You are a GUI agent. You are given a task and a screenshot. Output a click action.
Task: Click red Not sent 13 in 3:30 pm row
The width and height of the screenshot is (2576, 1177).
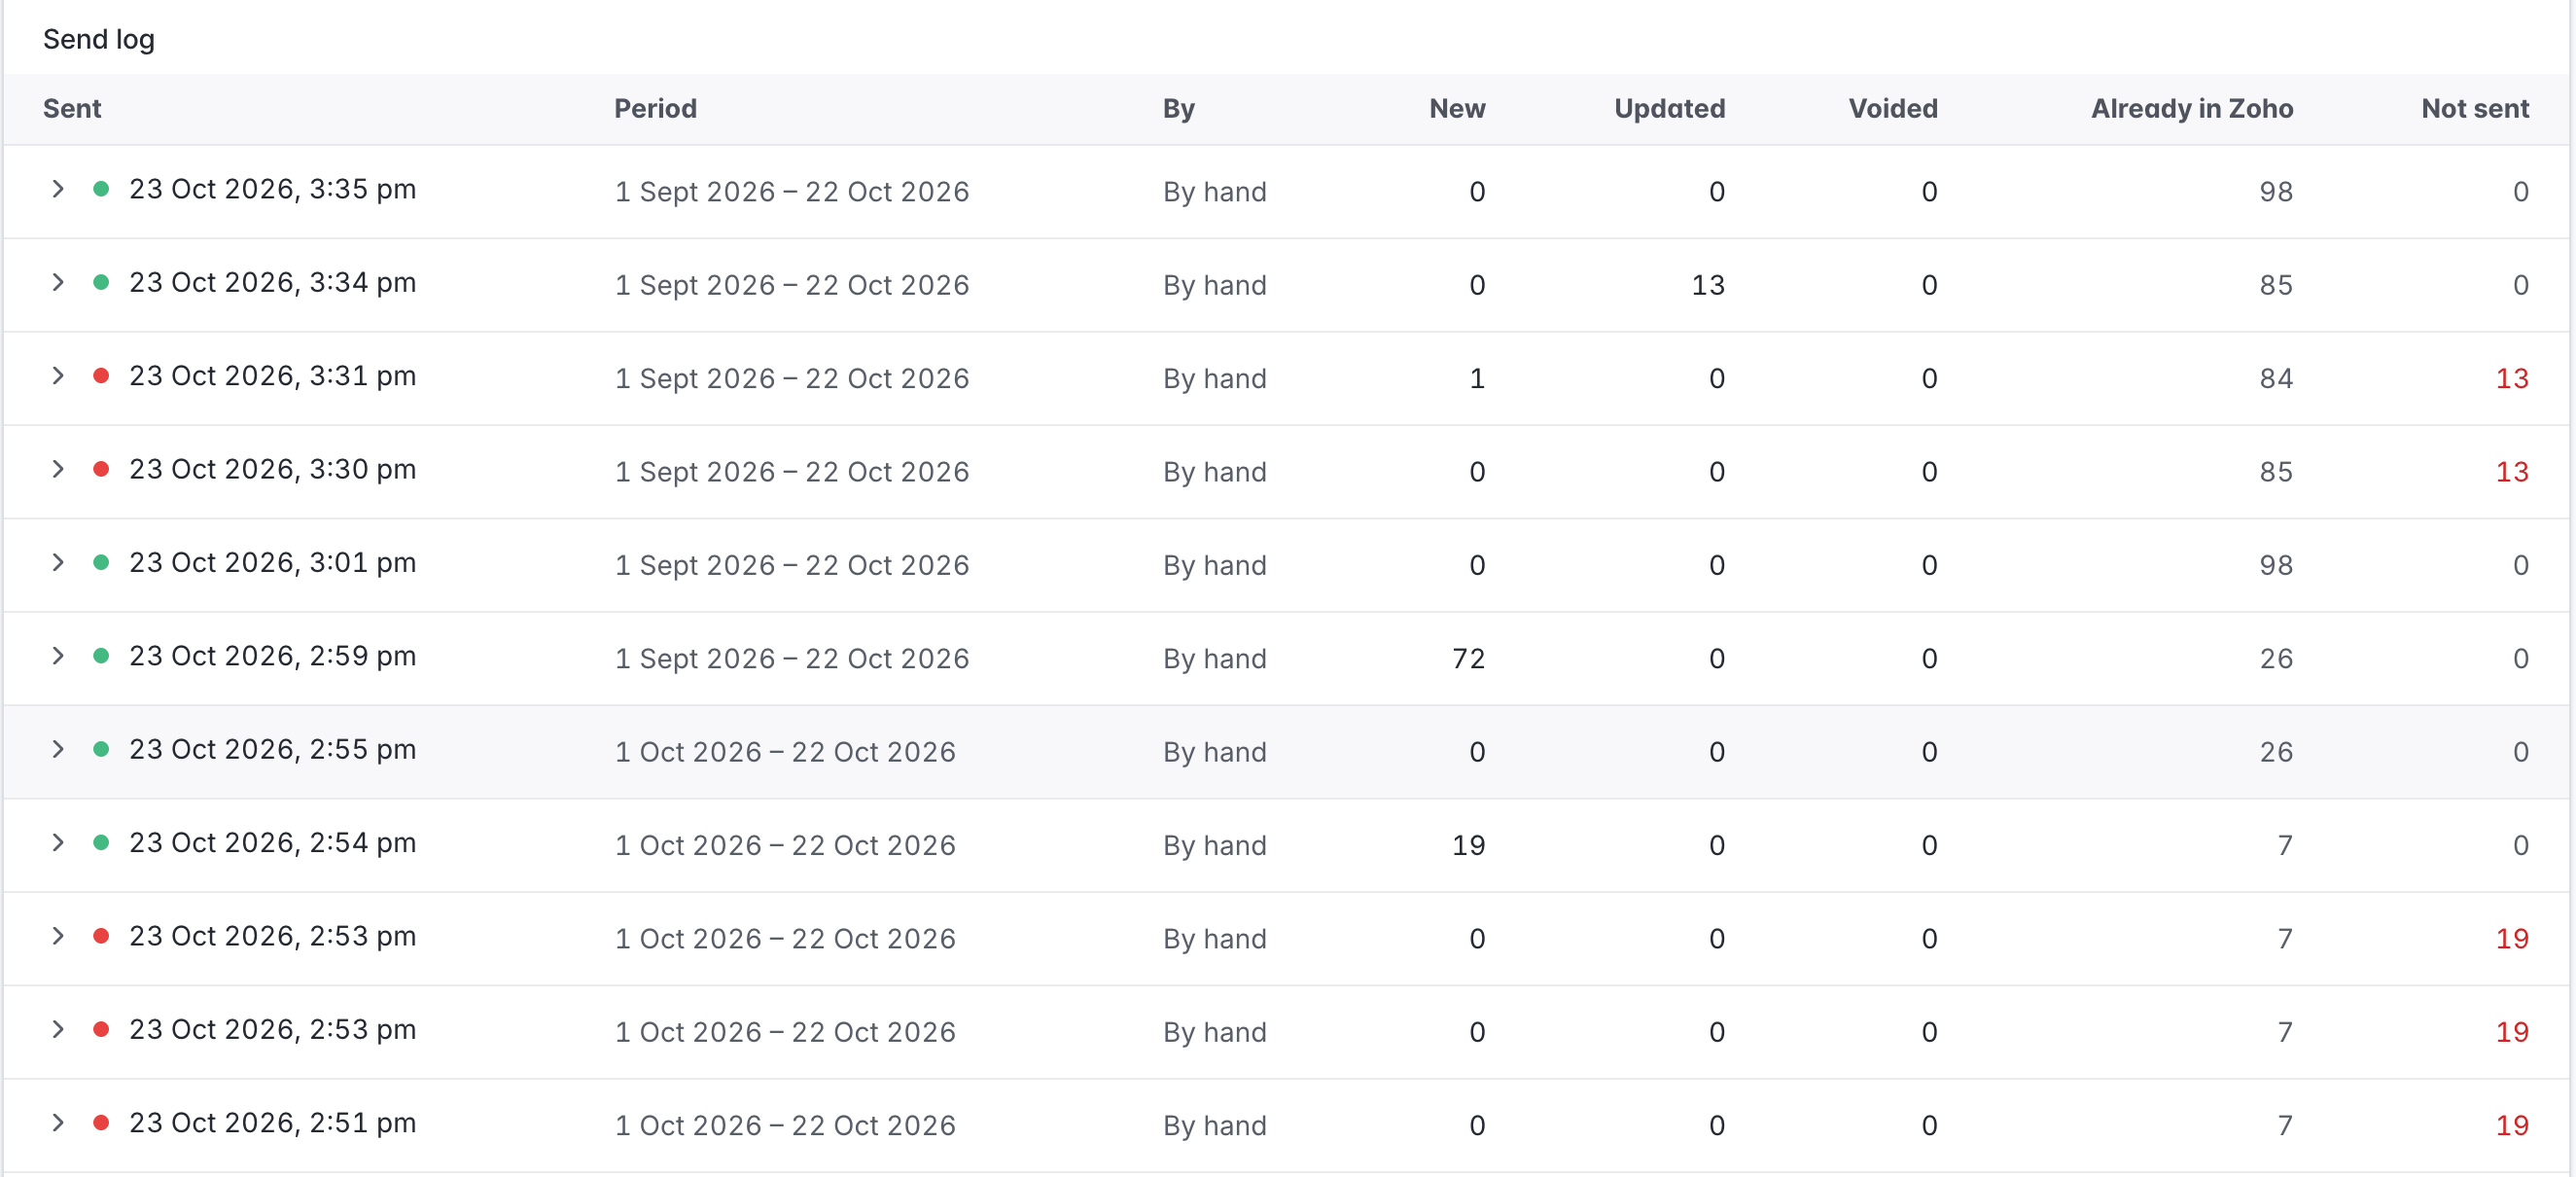click(x=2512, y=472)
